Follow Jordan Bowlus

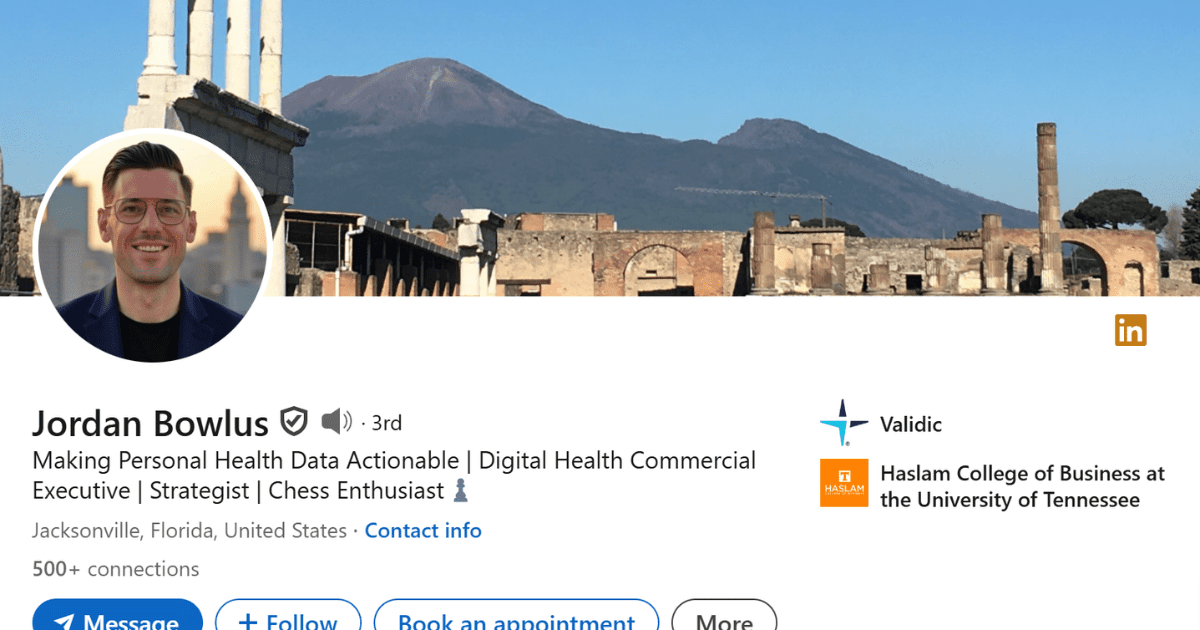(288, 615)
